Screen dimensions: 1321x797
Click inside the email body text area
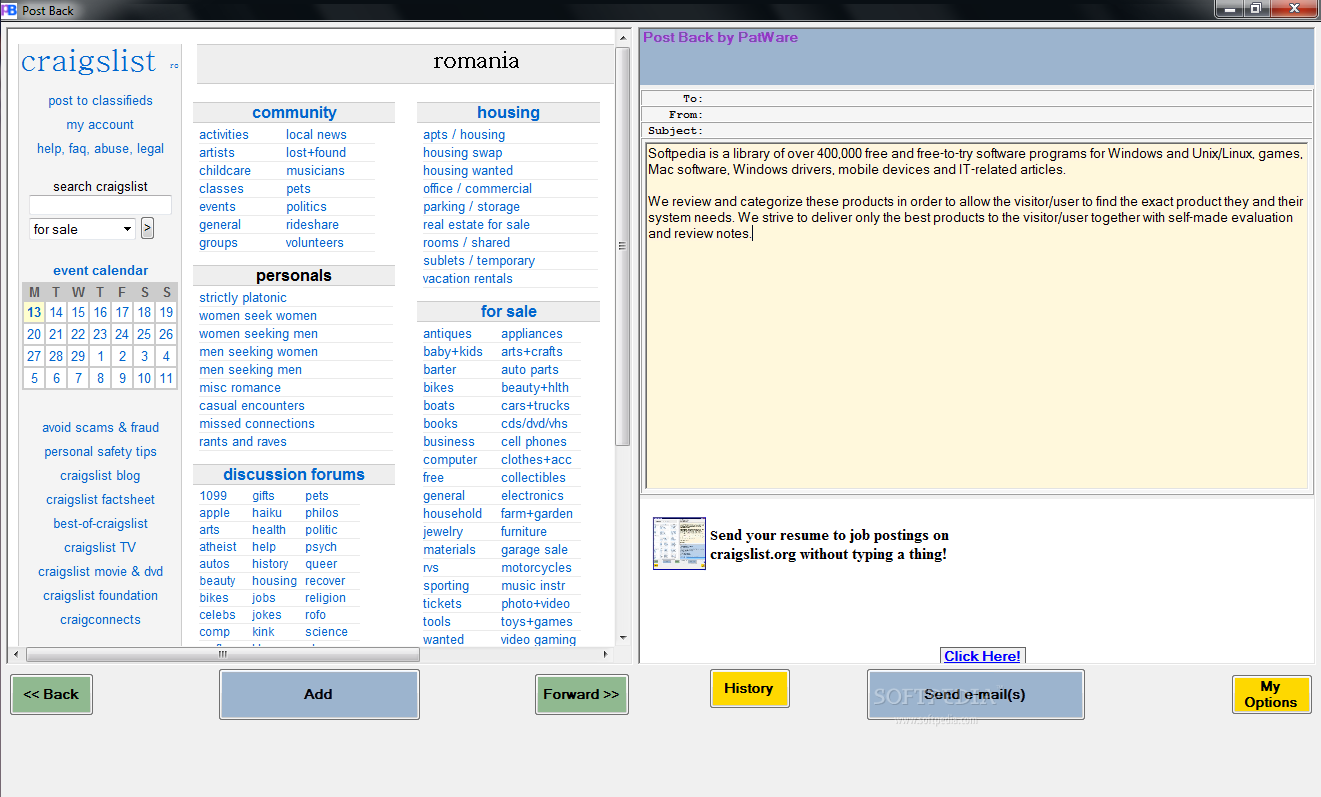pyautogui.click(x=976, y=315)
